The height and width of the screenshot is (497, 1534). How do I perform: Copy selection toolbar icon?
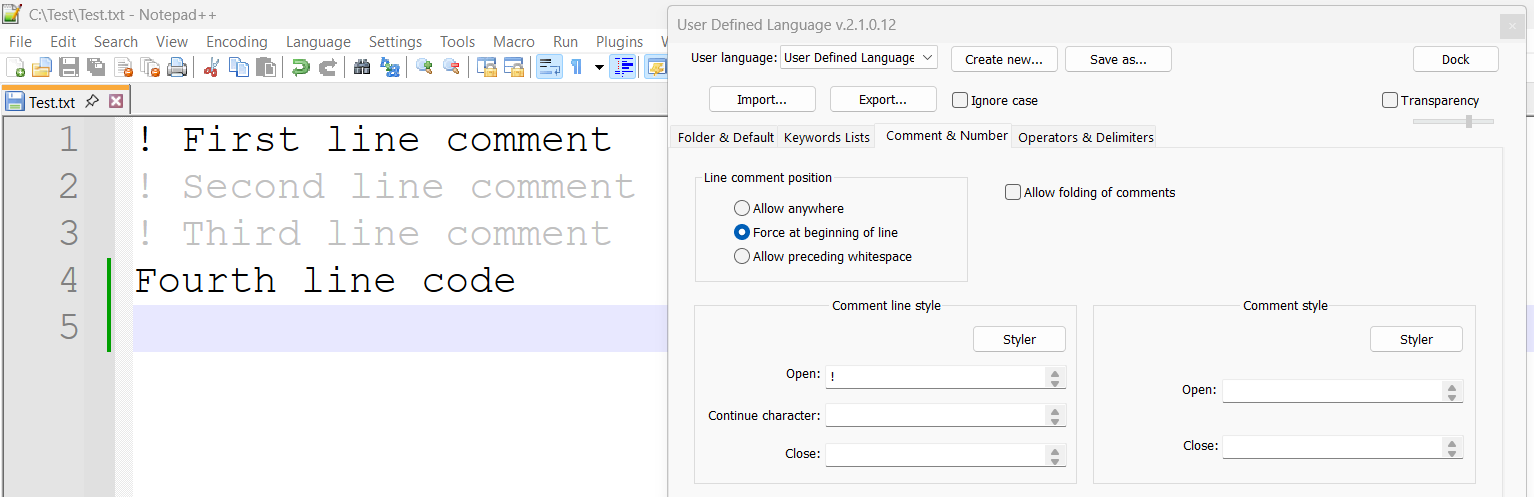coord(239,68)
